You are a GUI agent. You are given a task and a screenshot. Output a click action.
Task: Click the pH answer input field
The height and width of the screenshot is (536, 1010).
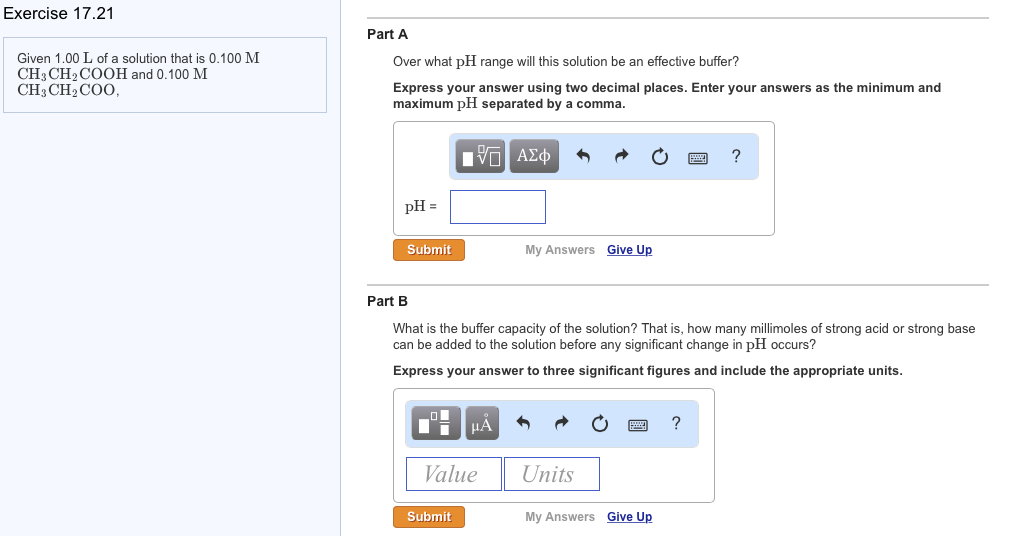point(498,207)
